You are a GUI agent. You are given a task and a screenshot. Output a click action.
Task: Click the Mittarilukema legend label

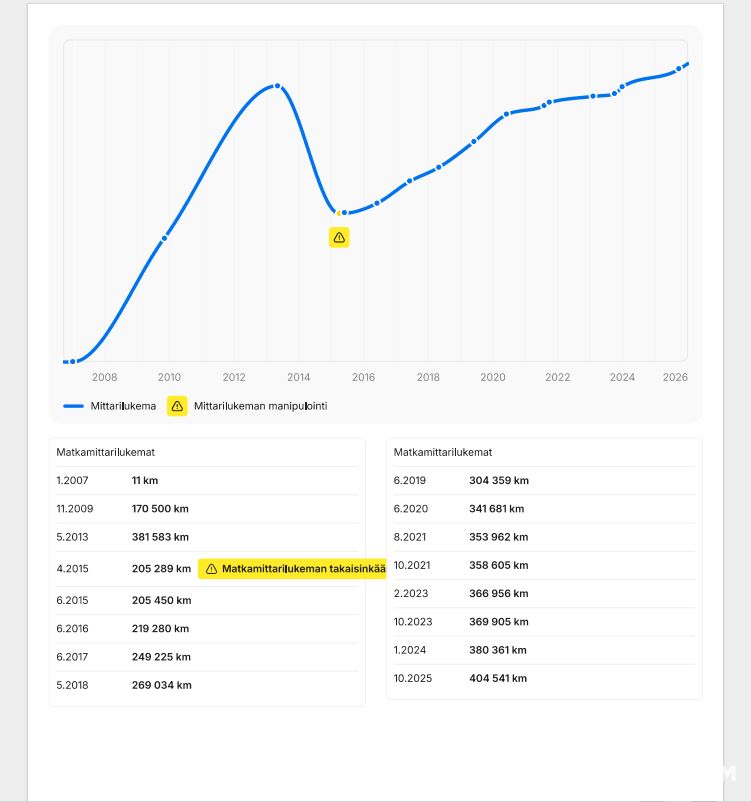124,406
